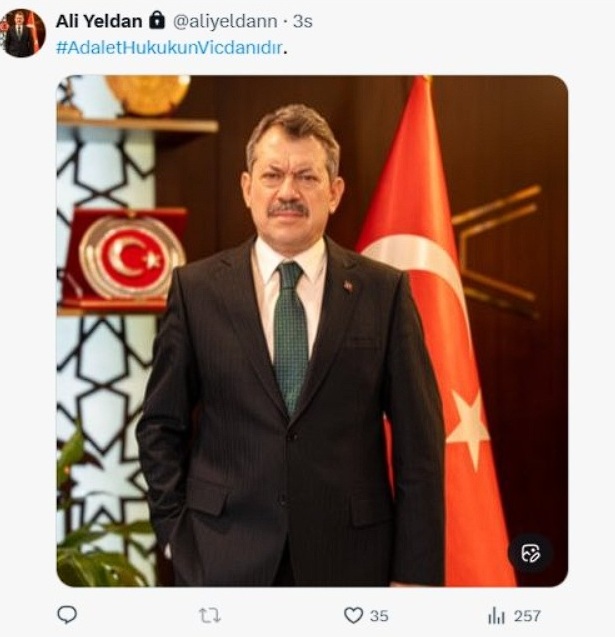Open the #AdaletHukukunVicdanıdır hashtag

click(x=169, y=48)
